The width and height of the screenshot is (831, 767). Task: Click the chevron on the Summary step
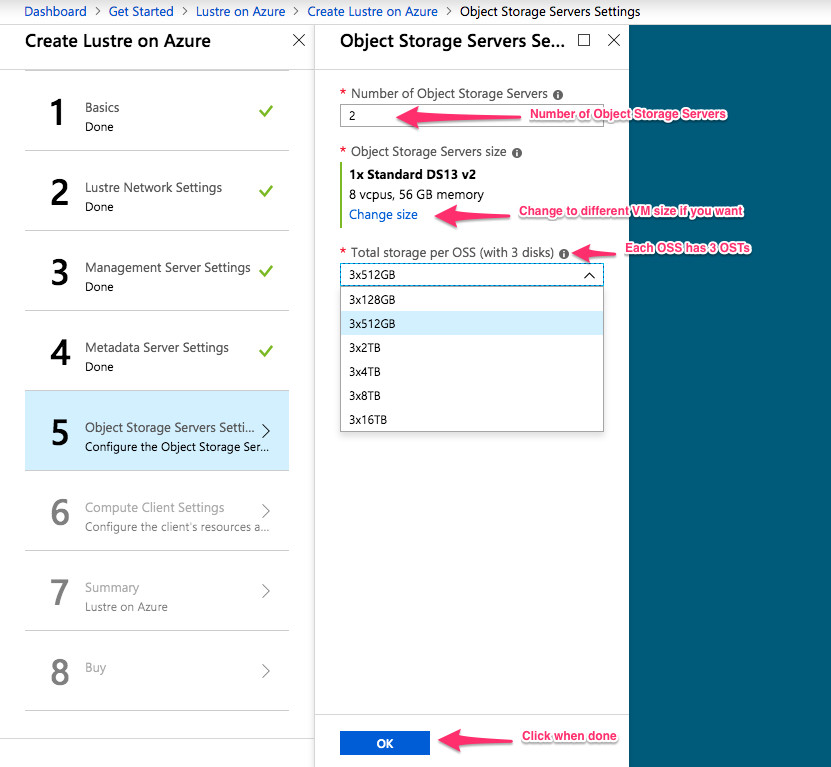point(266,591)
